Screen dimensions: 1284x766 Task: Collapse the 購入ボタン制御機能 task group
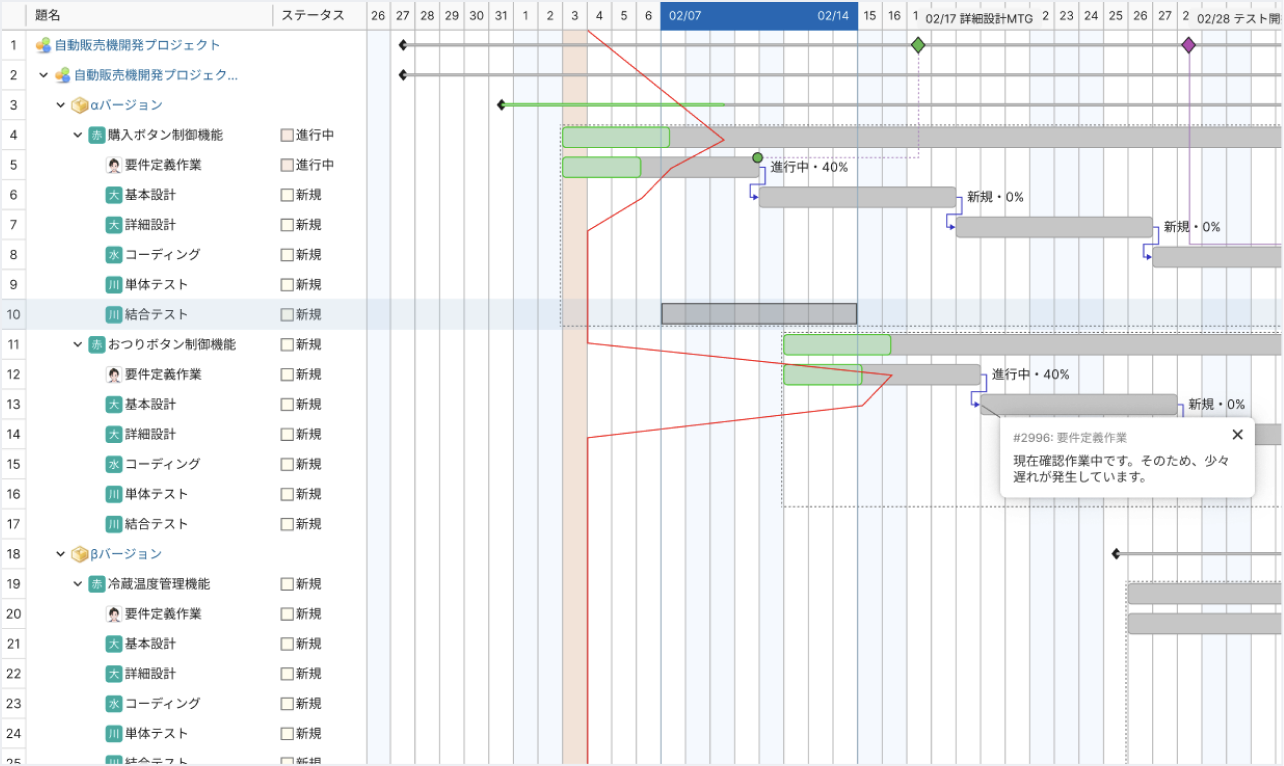click(78, 135)
